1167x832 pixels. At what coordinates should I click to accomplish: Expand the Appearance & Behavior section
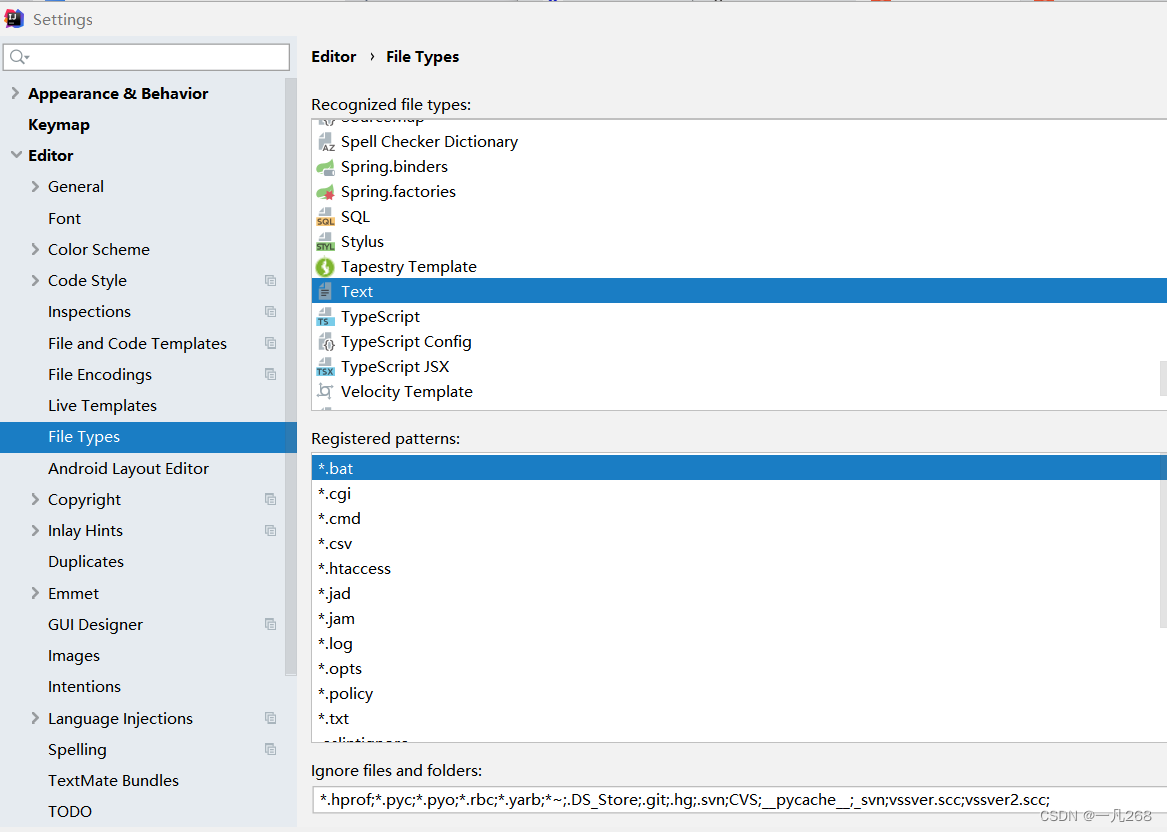16,93
